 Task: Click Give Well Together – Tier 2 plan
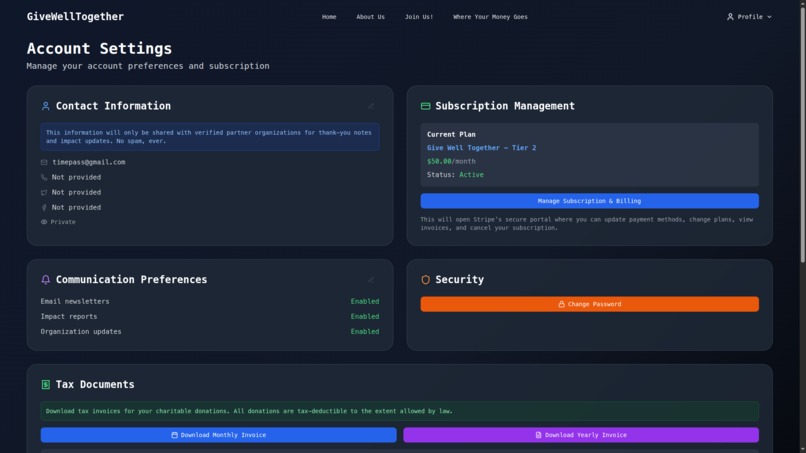tap(481, 148)
